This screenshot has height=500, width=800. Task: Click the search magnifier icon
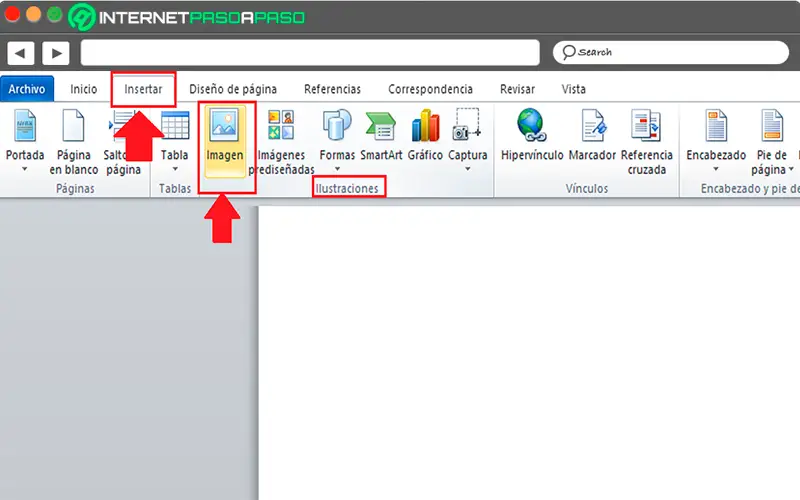coord(568,52)
